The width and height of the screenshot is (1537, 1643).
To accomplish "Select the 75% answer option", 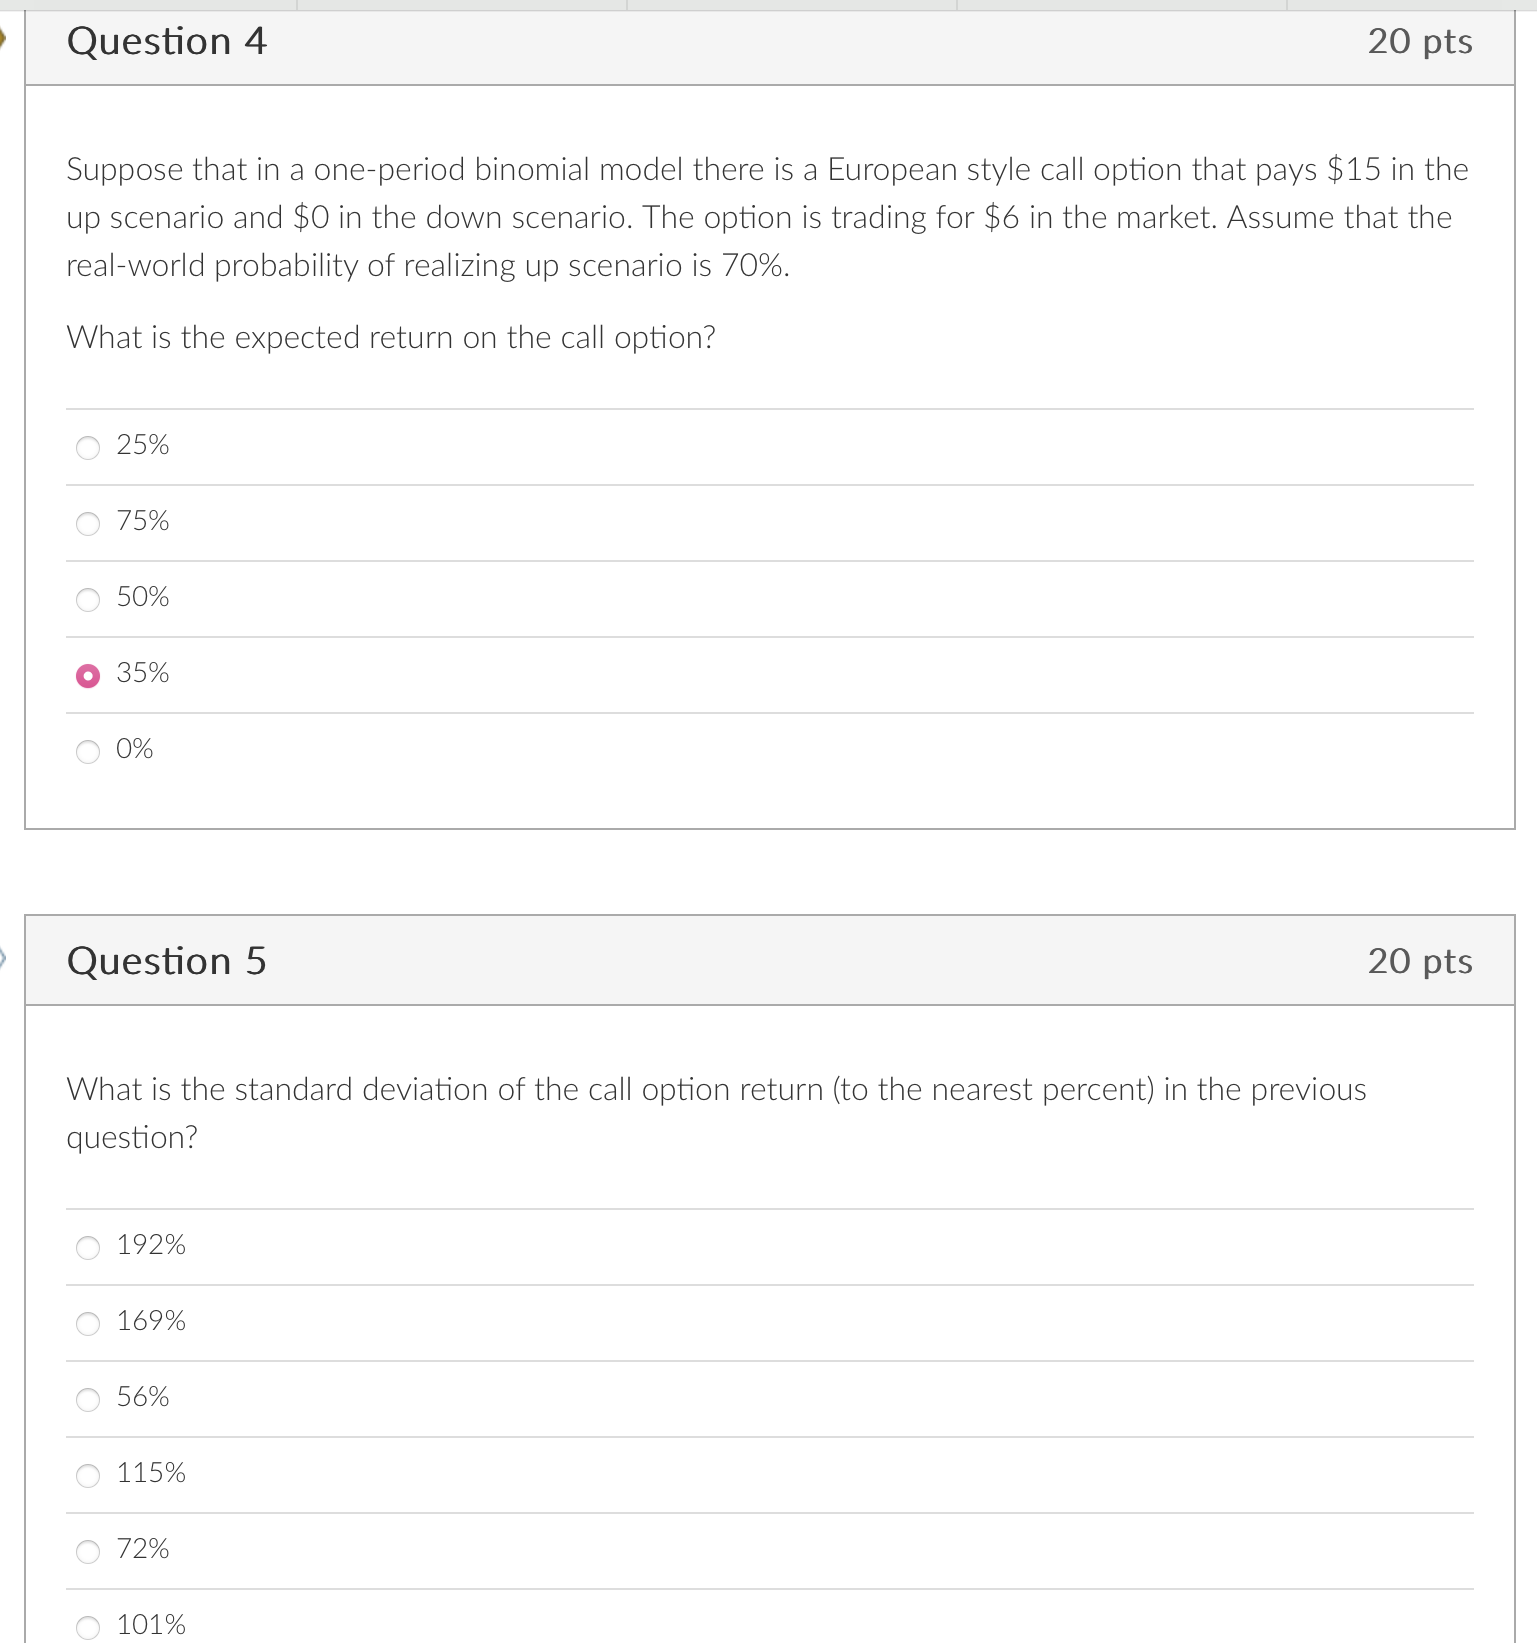I will [88, 523].
